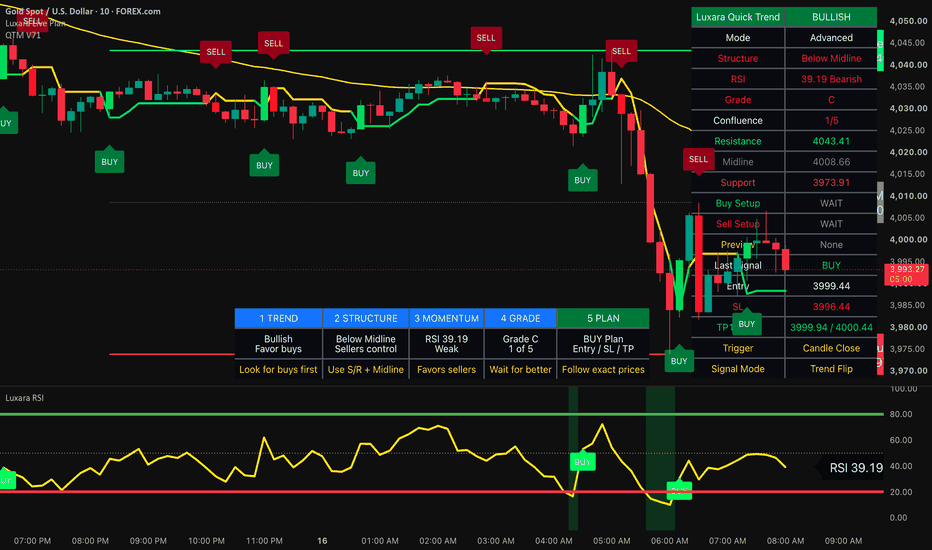
Task: Click the 3 MOMENTUM column header
Action: click(446, 318)
